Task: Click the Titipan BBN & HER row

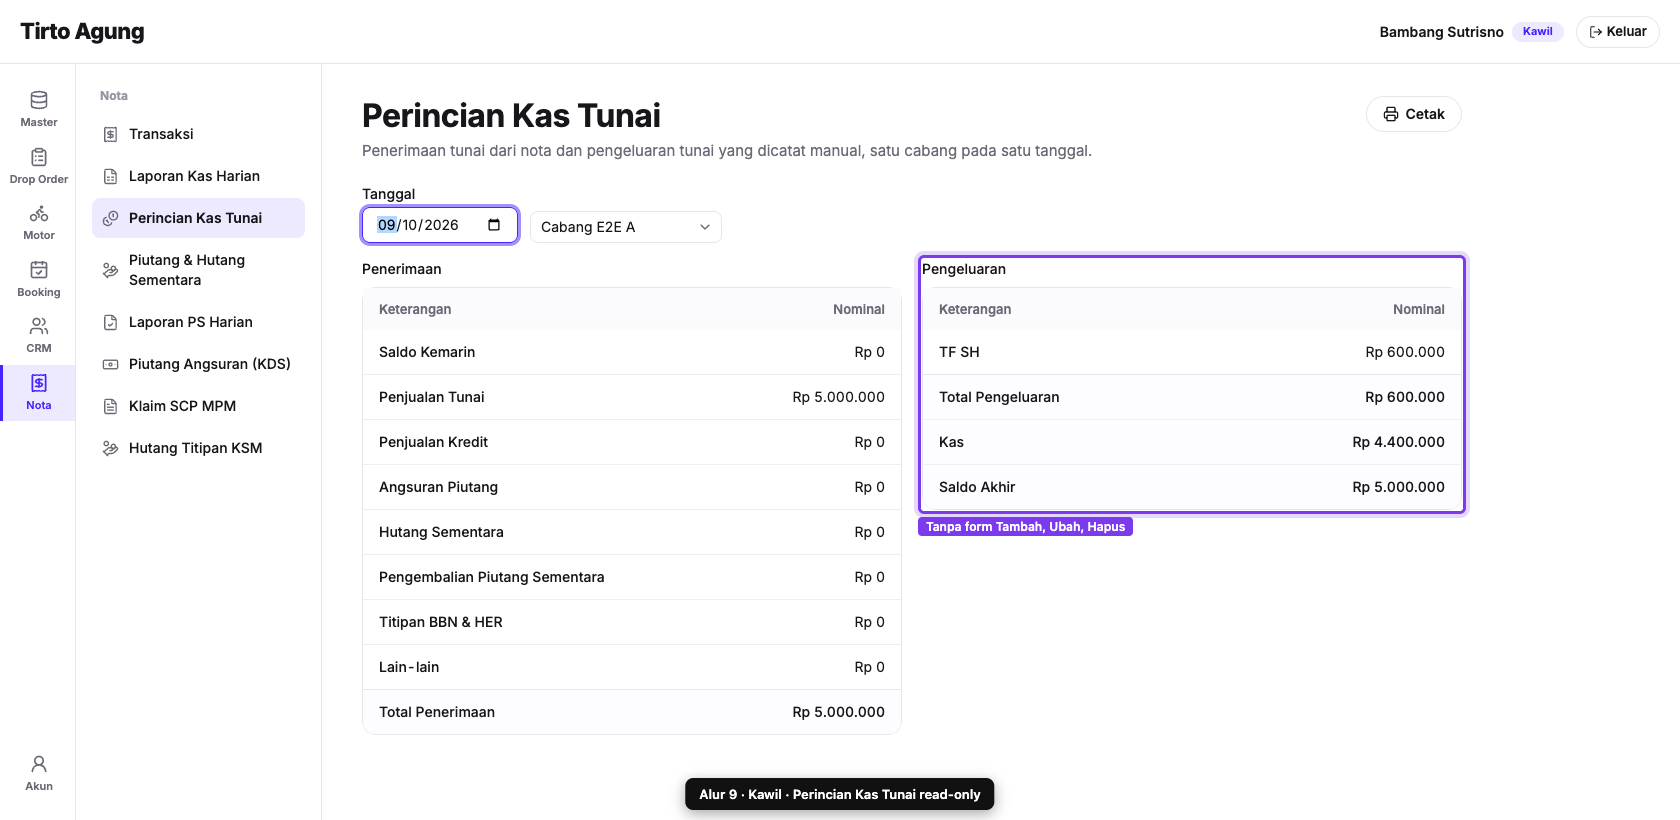Action: [x=632, y=622]
